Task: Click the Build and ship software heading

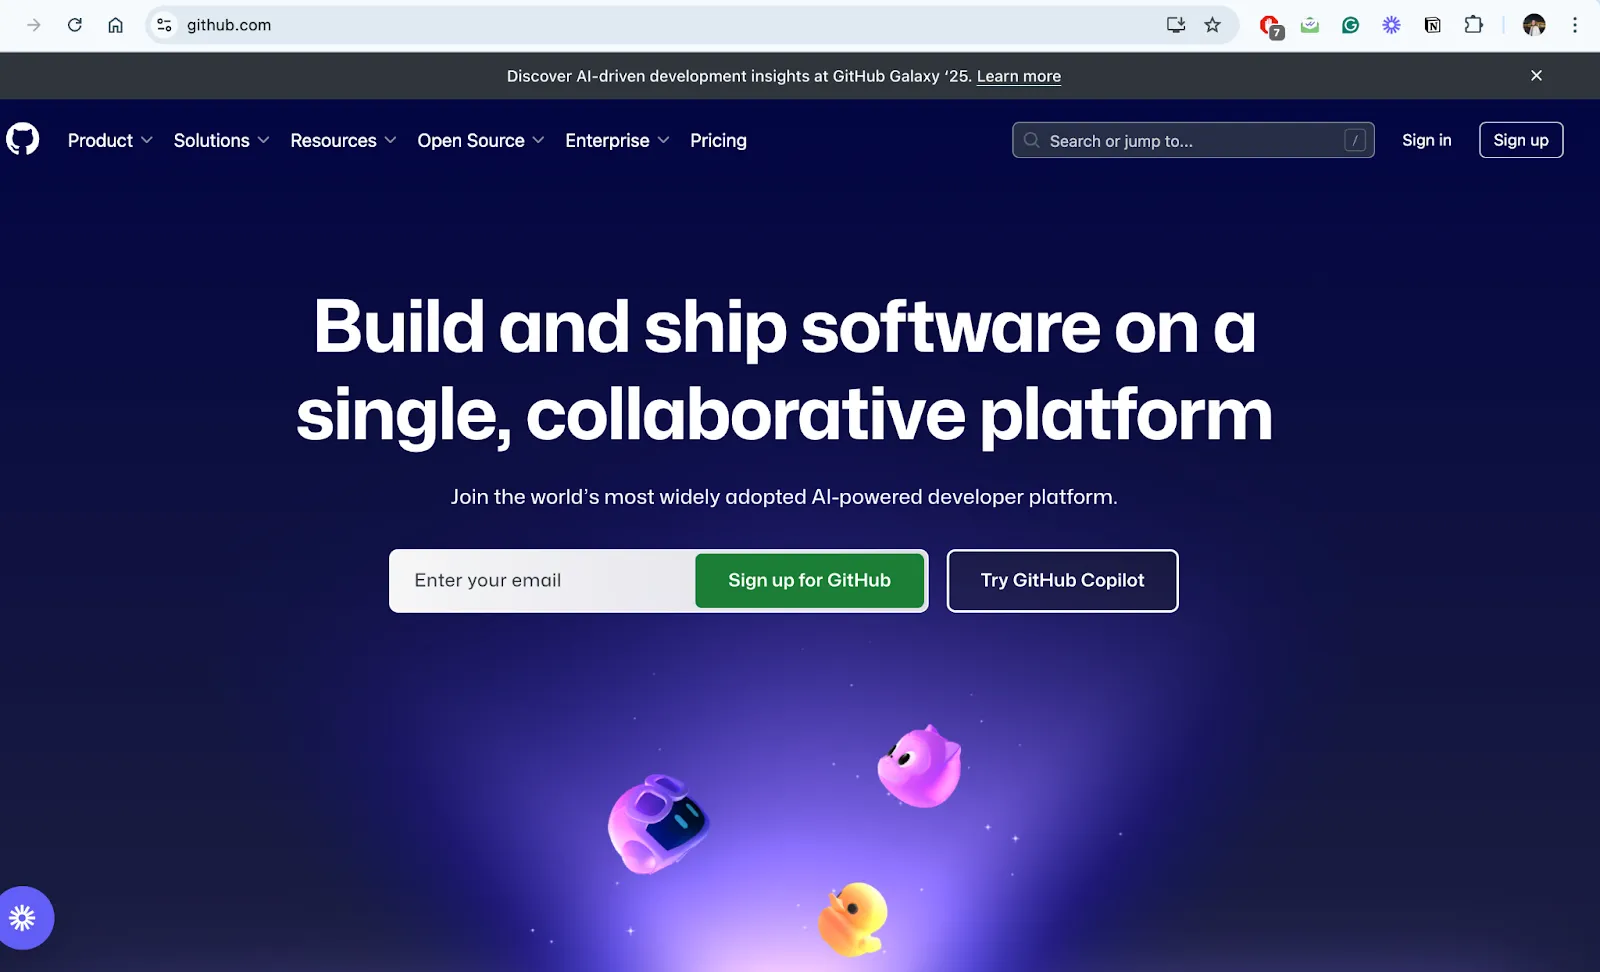Action: [784, 370]
